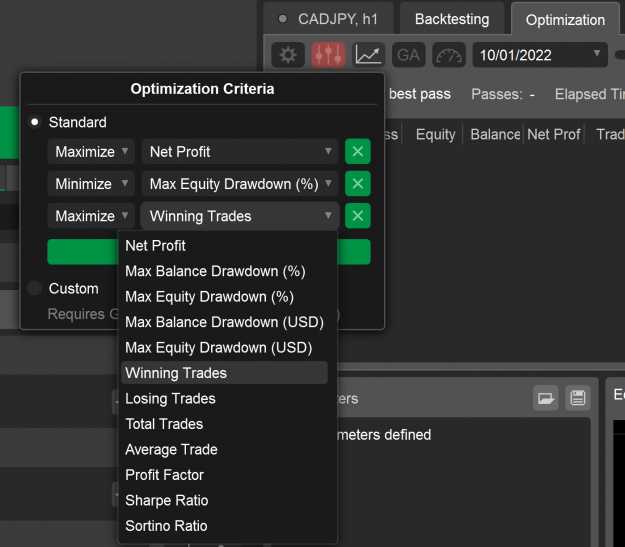Remove the Net Profit criterion with X
The width and height of the screenshot is (625, 547).
pyautogui.click(x=358, y=152)
